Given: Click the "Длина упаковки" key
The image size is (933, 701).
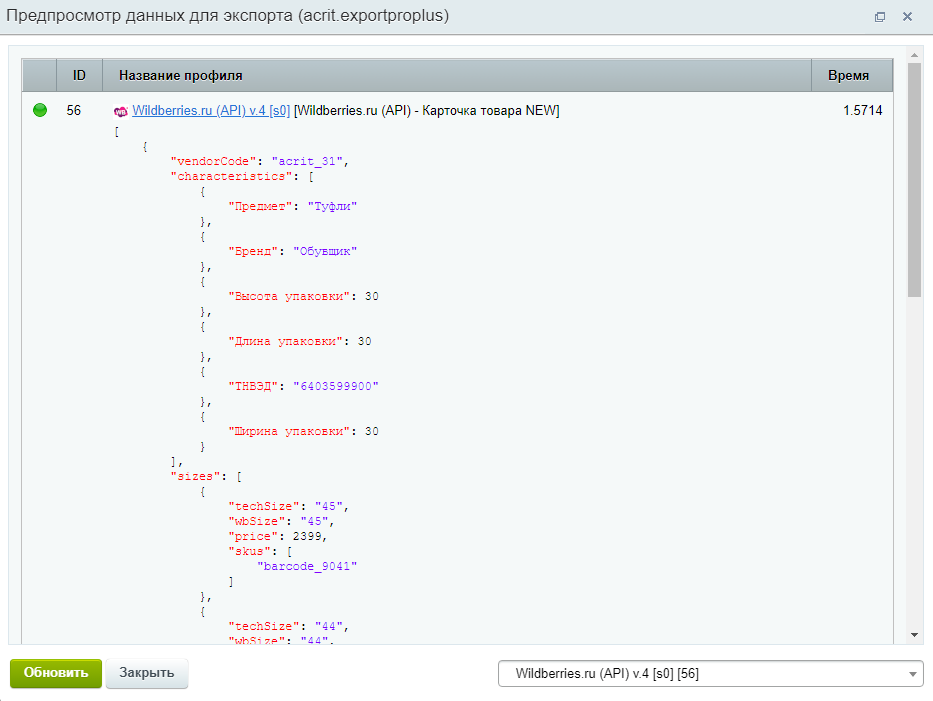Looking at the screenshot, I should pos(286,341).
